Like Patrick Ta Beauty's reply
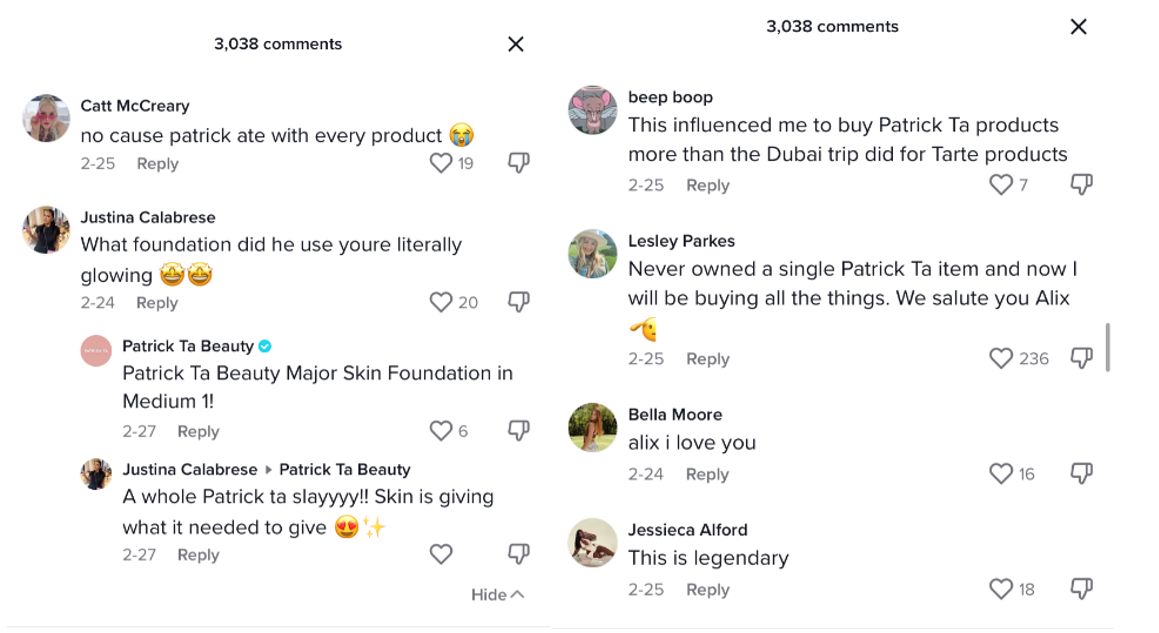This screenshot has width=1159, height=633. click(x=440, y=431)
